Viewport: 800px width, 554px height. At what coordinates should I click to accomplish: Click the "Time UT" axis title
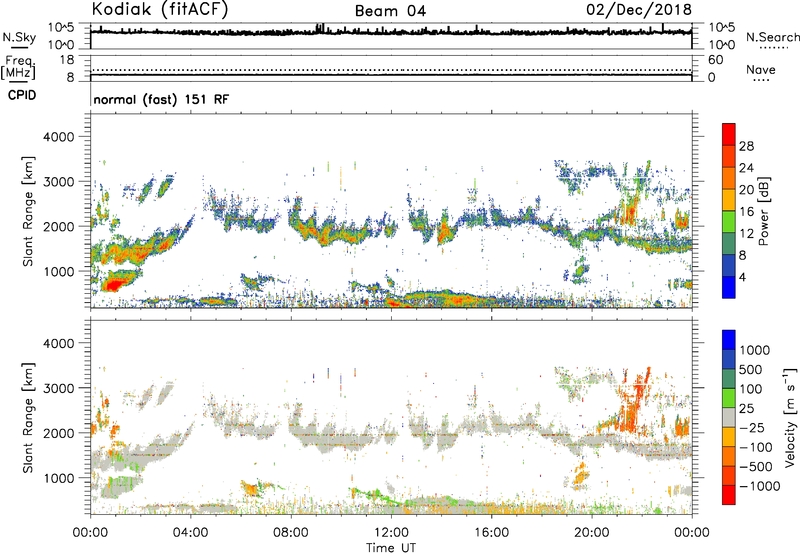pos(391,547)
